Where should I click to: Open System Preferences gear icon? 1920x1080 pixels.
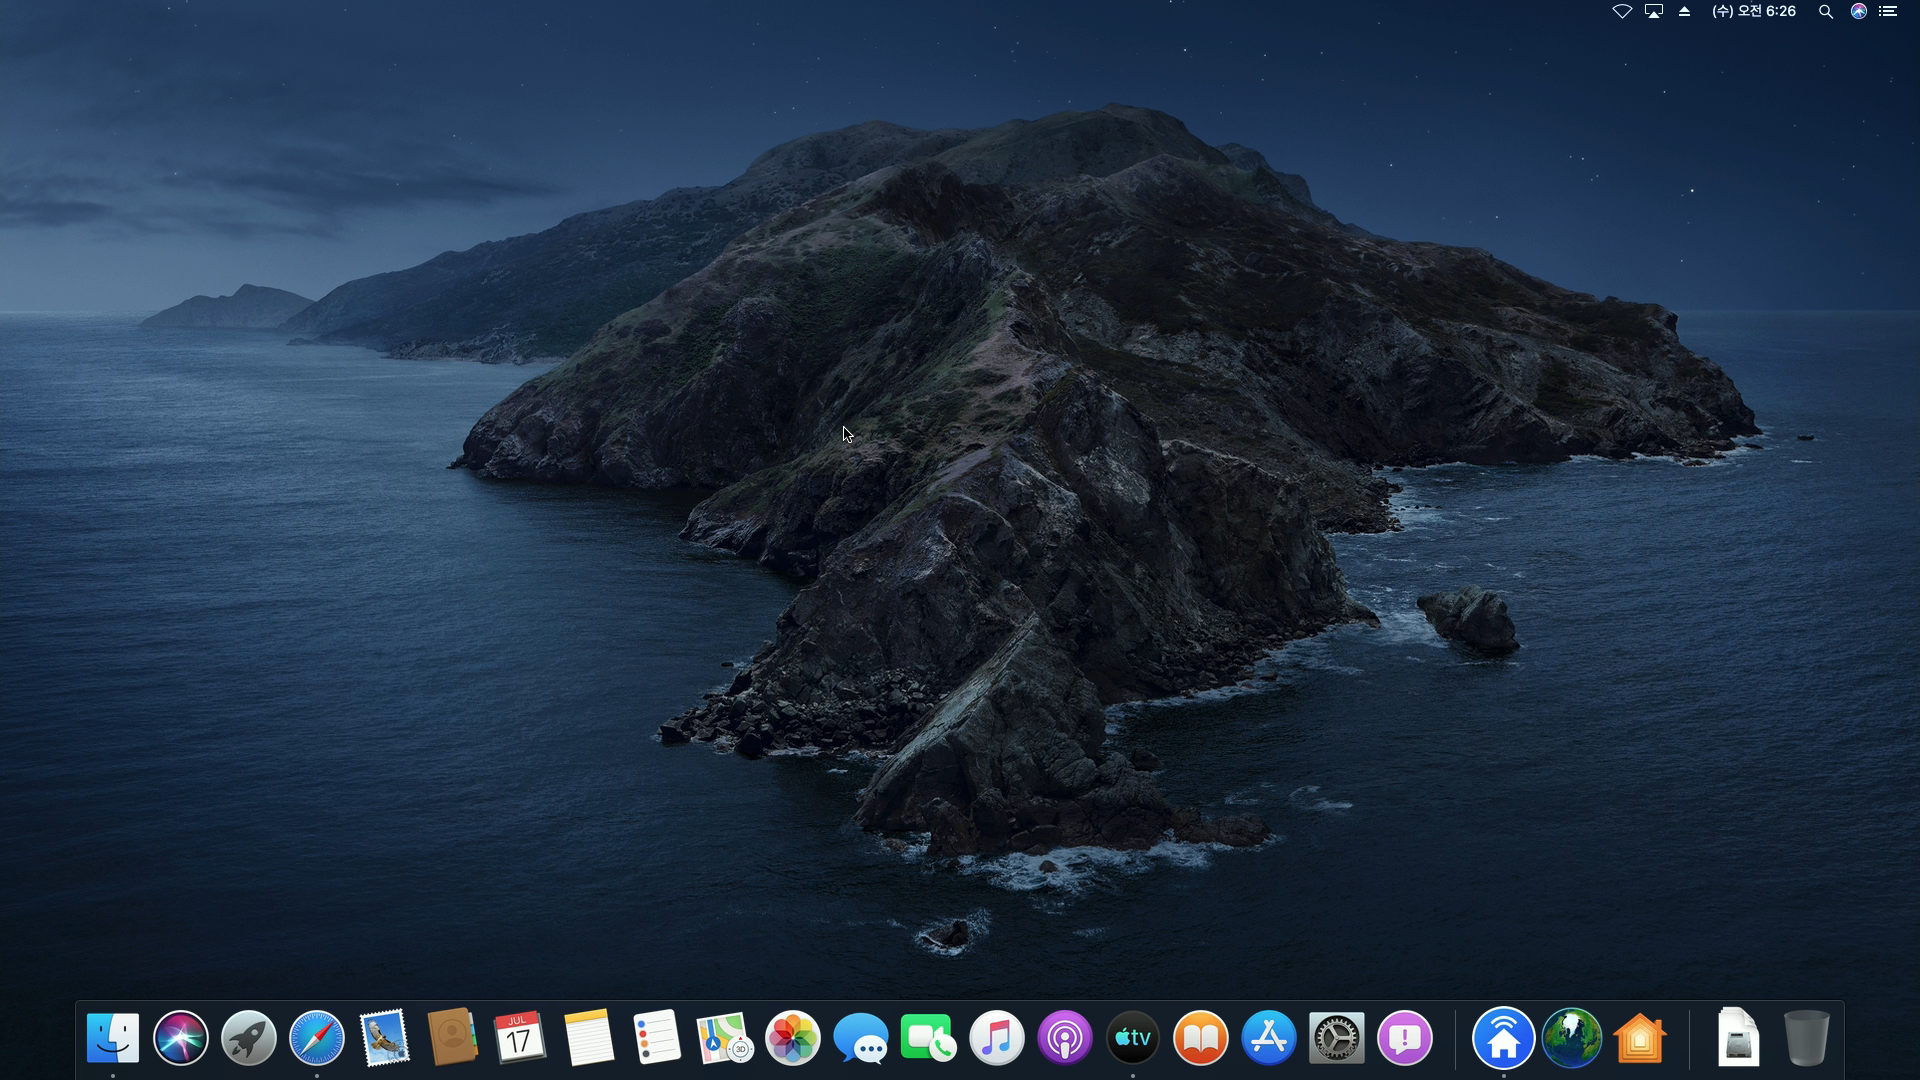click(x=1337, y=1038)
